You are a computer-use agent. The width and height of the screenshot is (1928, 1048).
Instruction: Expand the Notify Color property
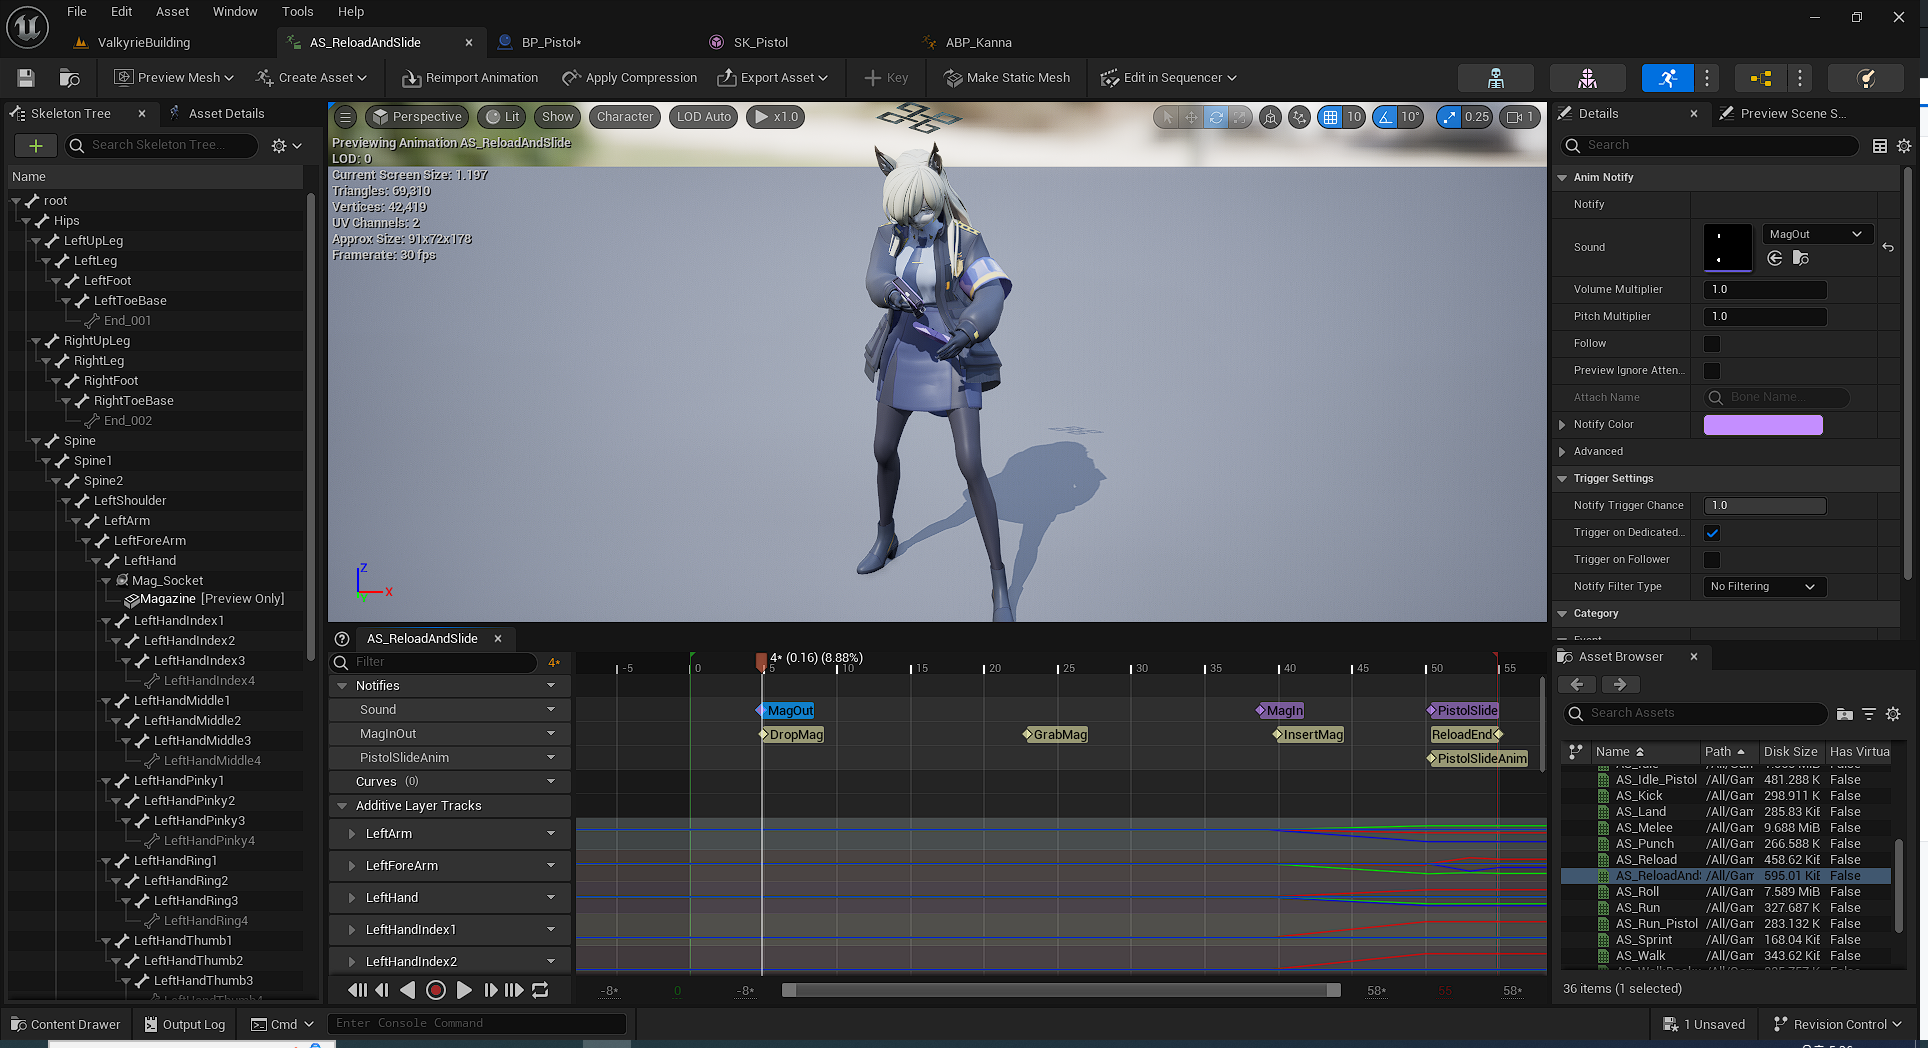tap(1562, 425)
